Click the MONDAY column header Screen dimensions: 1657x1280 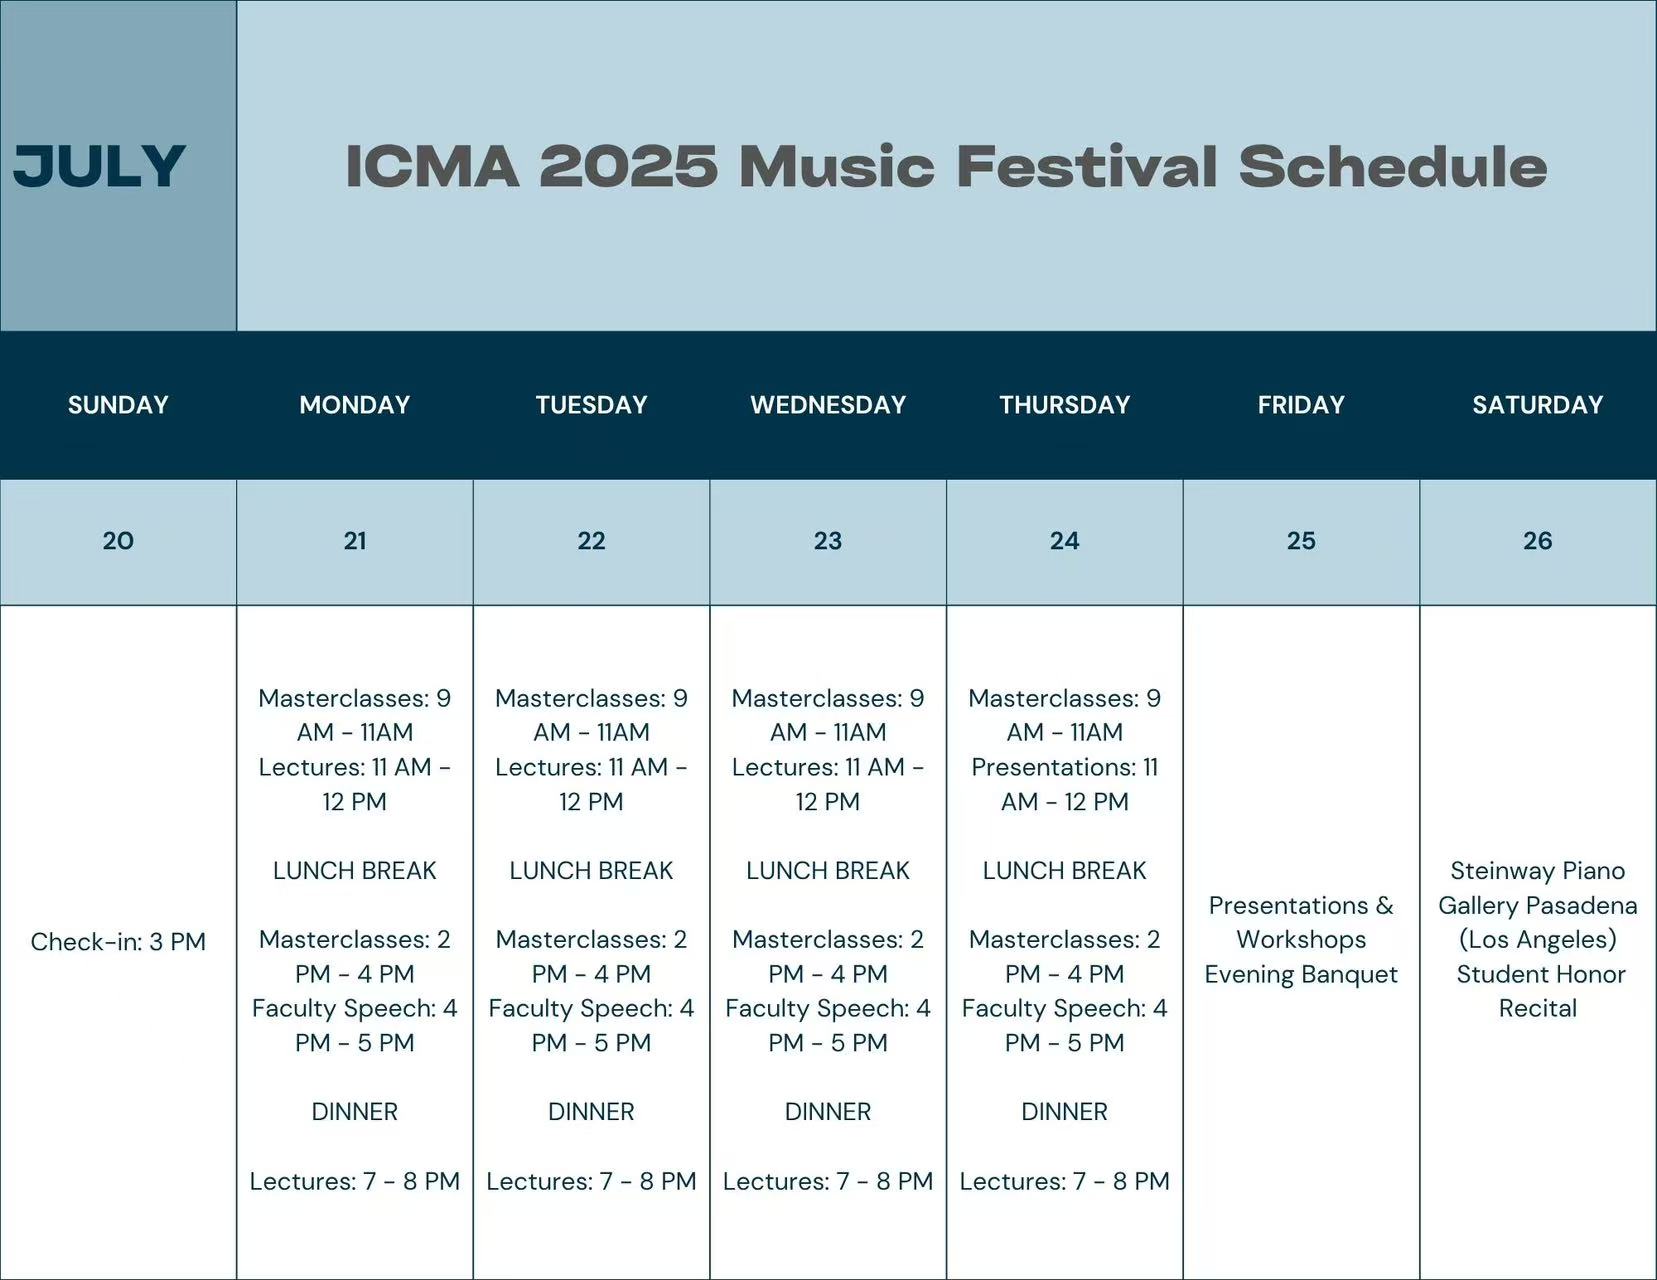tap(355, 405)
